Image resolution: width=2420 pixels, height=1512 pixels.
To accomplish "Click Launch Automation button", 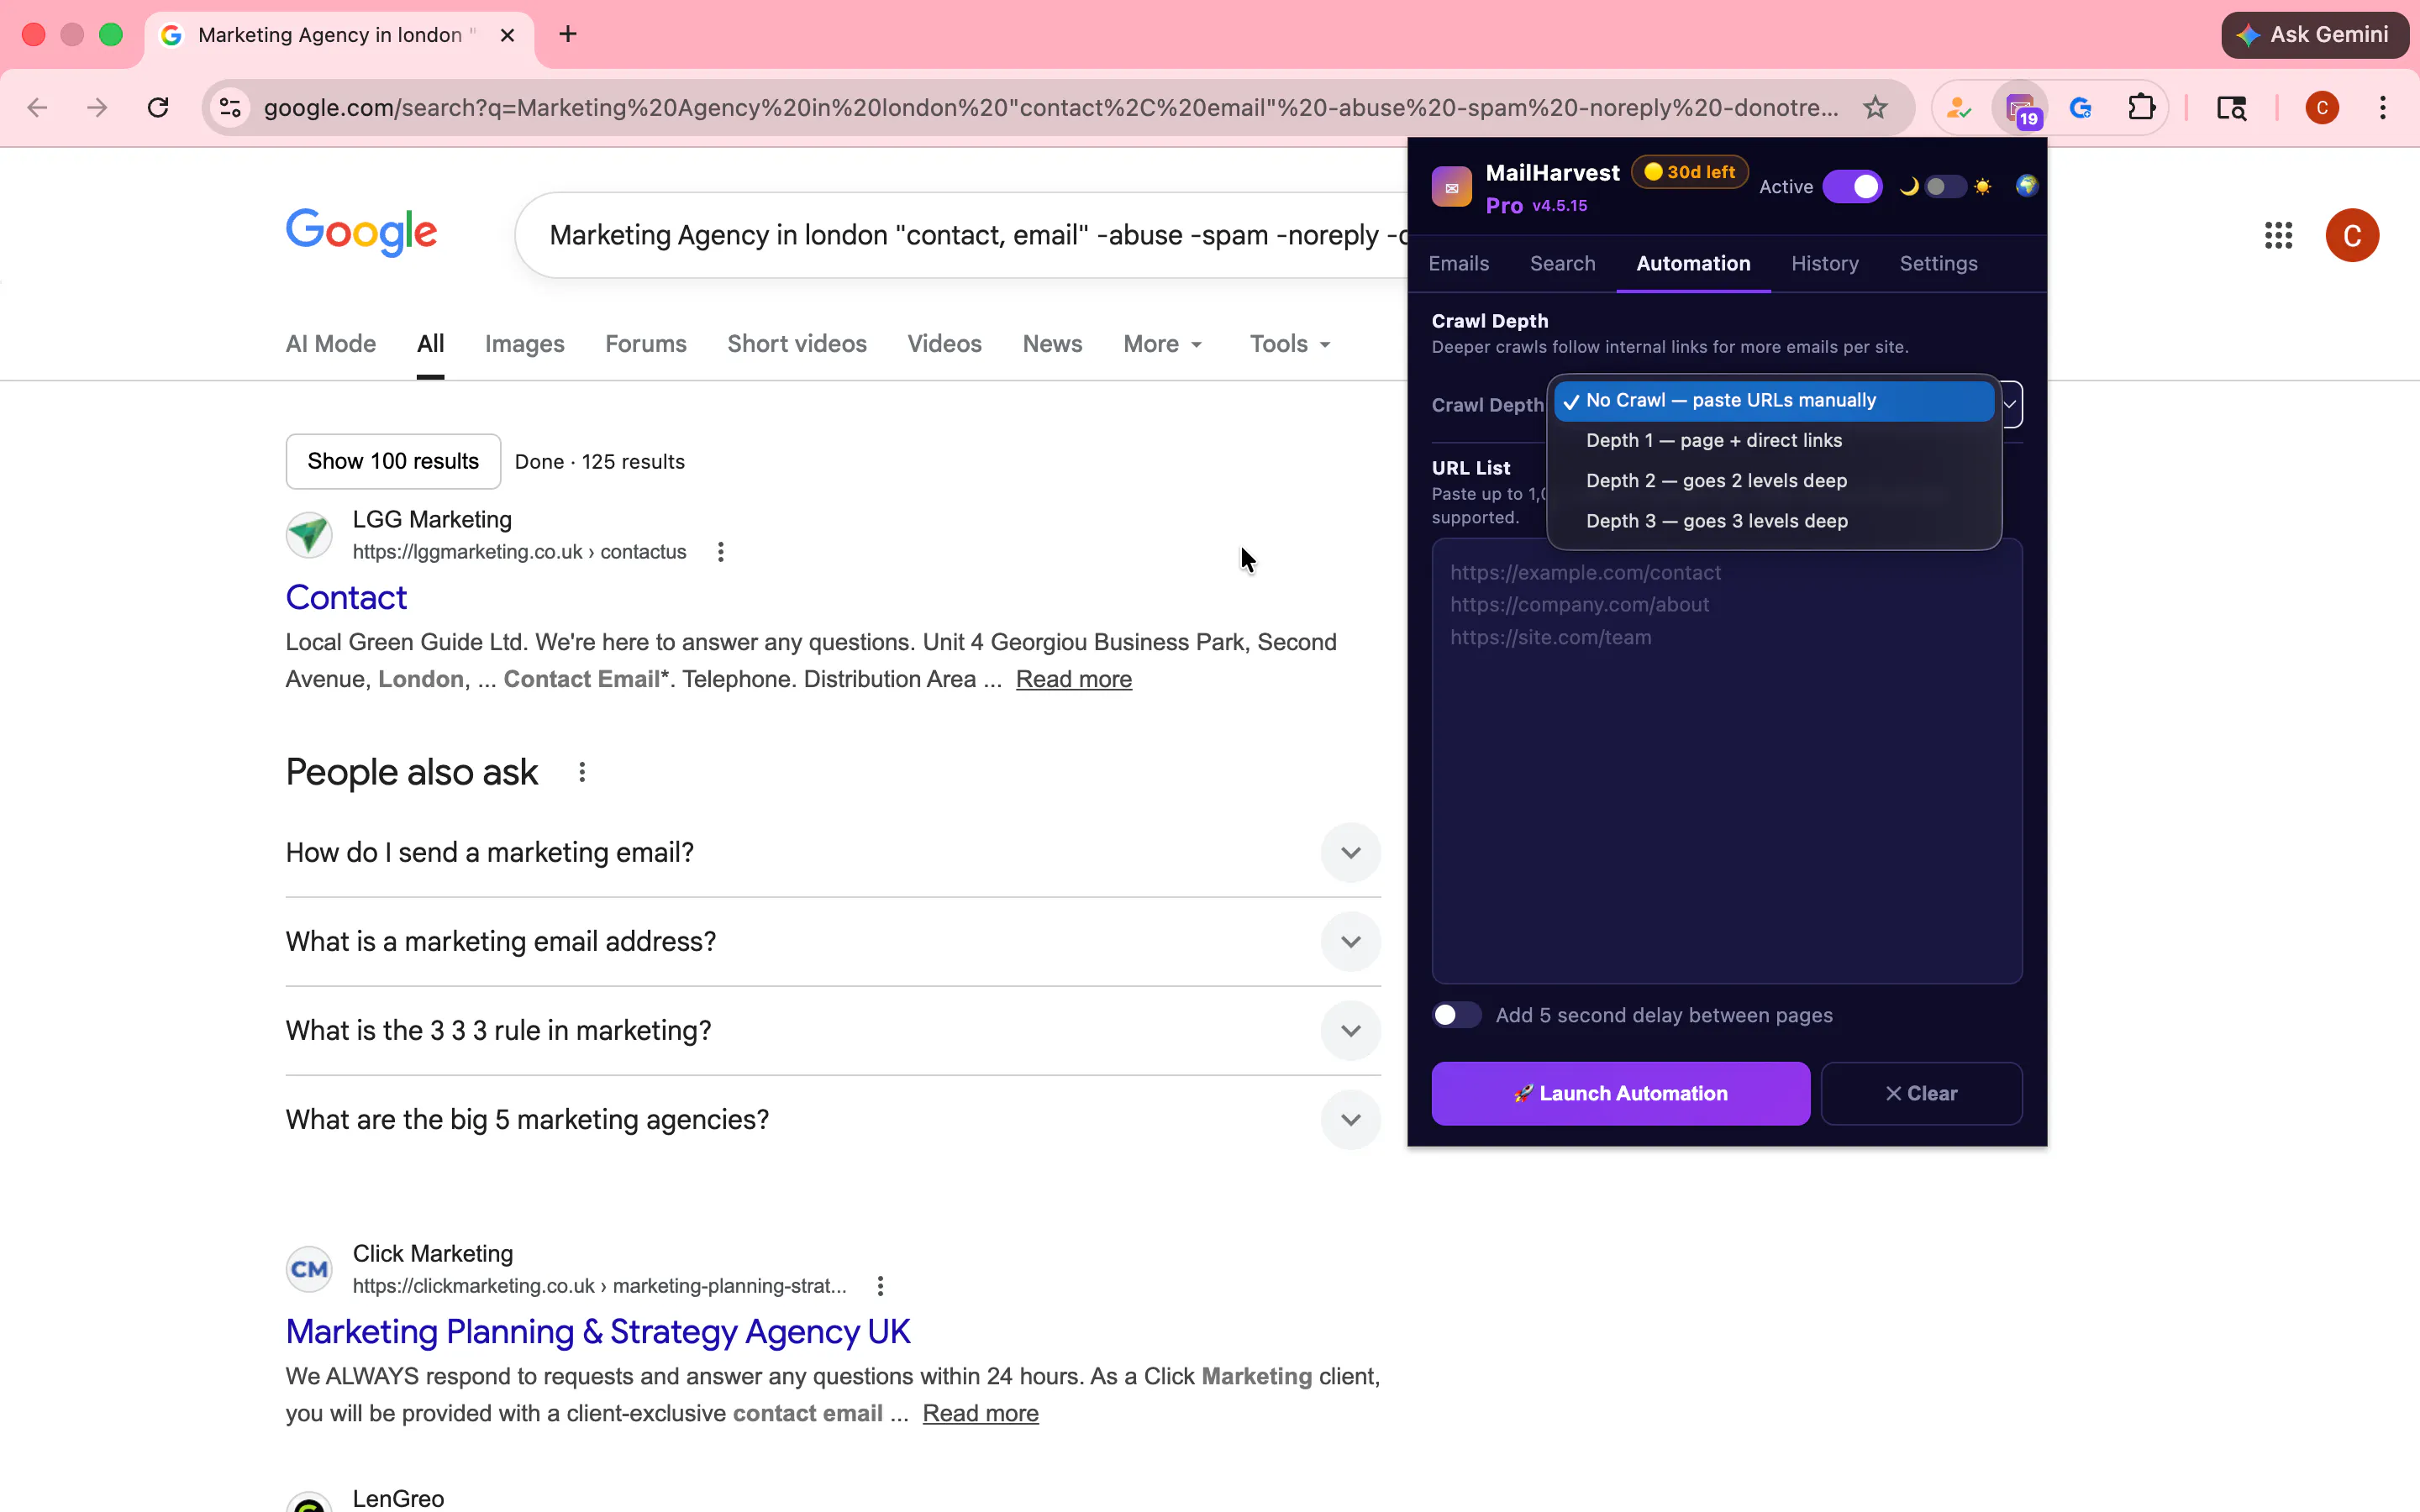I will [1620, 1094].
